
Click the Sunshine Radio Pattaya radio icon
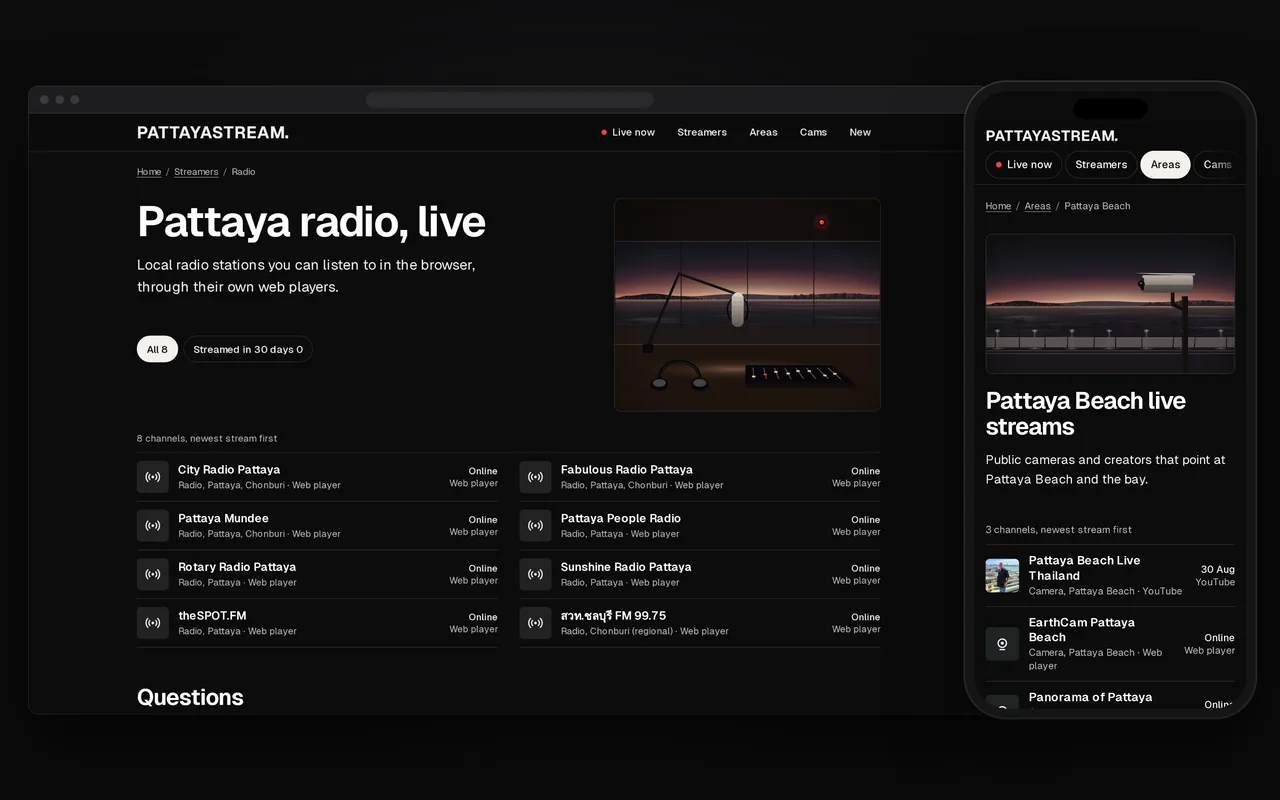(x=536, y=574)
